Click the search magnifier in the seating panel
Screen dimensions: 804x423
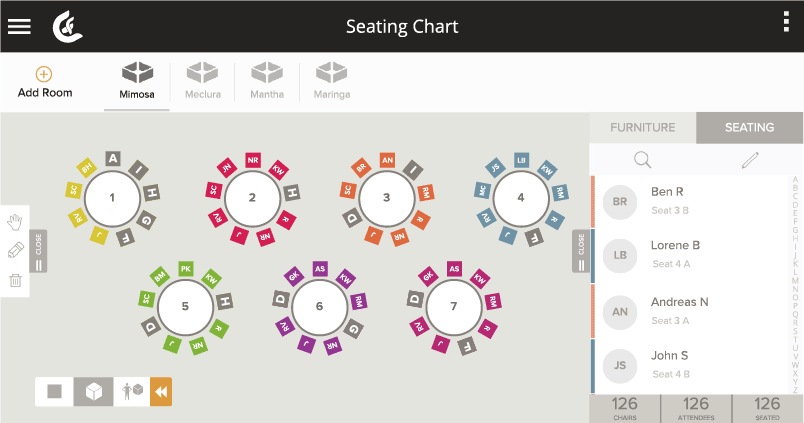(x=642, y=160)
